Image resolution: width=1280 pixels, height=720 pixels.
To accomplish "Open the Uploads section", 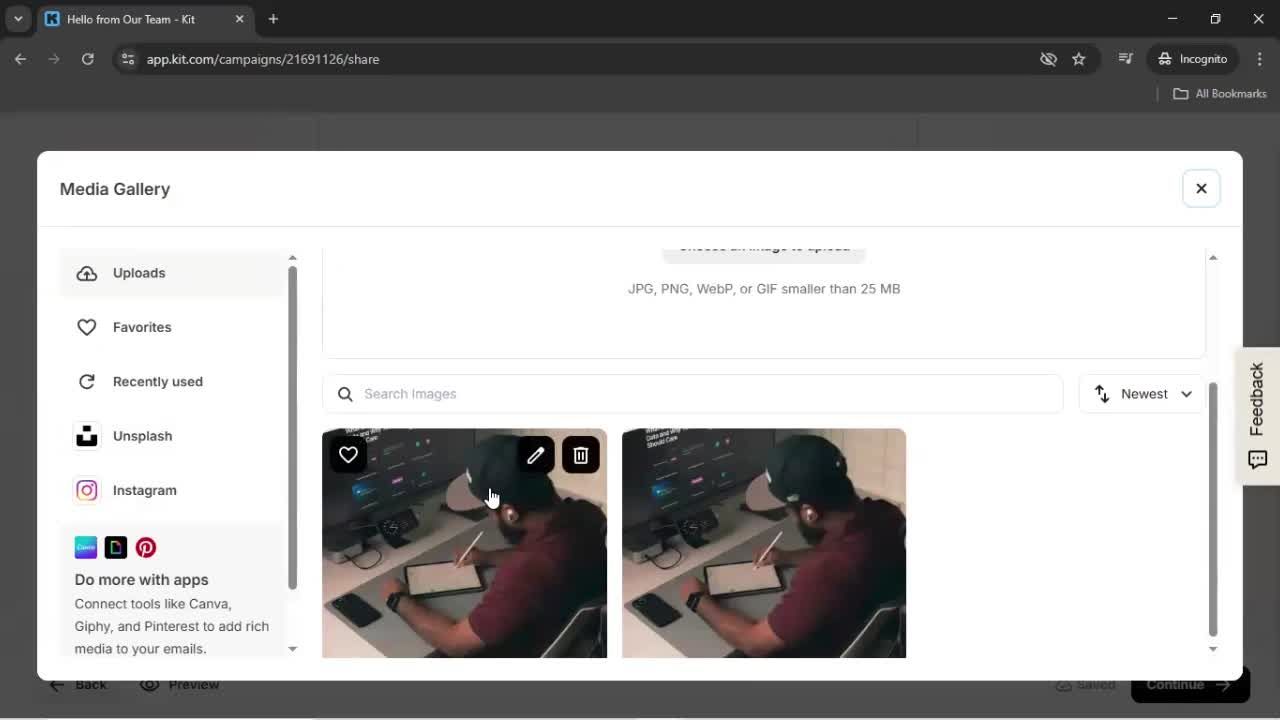I will tap(139, 273).
